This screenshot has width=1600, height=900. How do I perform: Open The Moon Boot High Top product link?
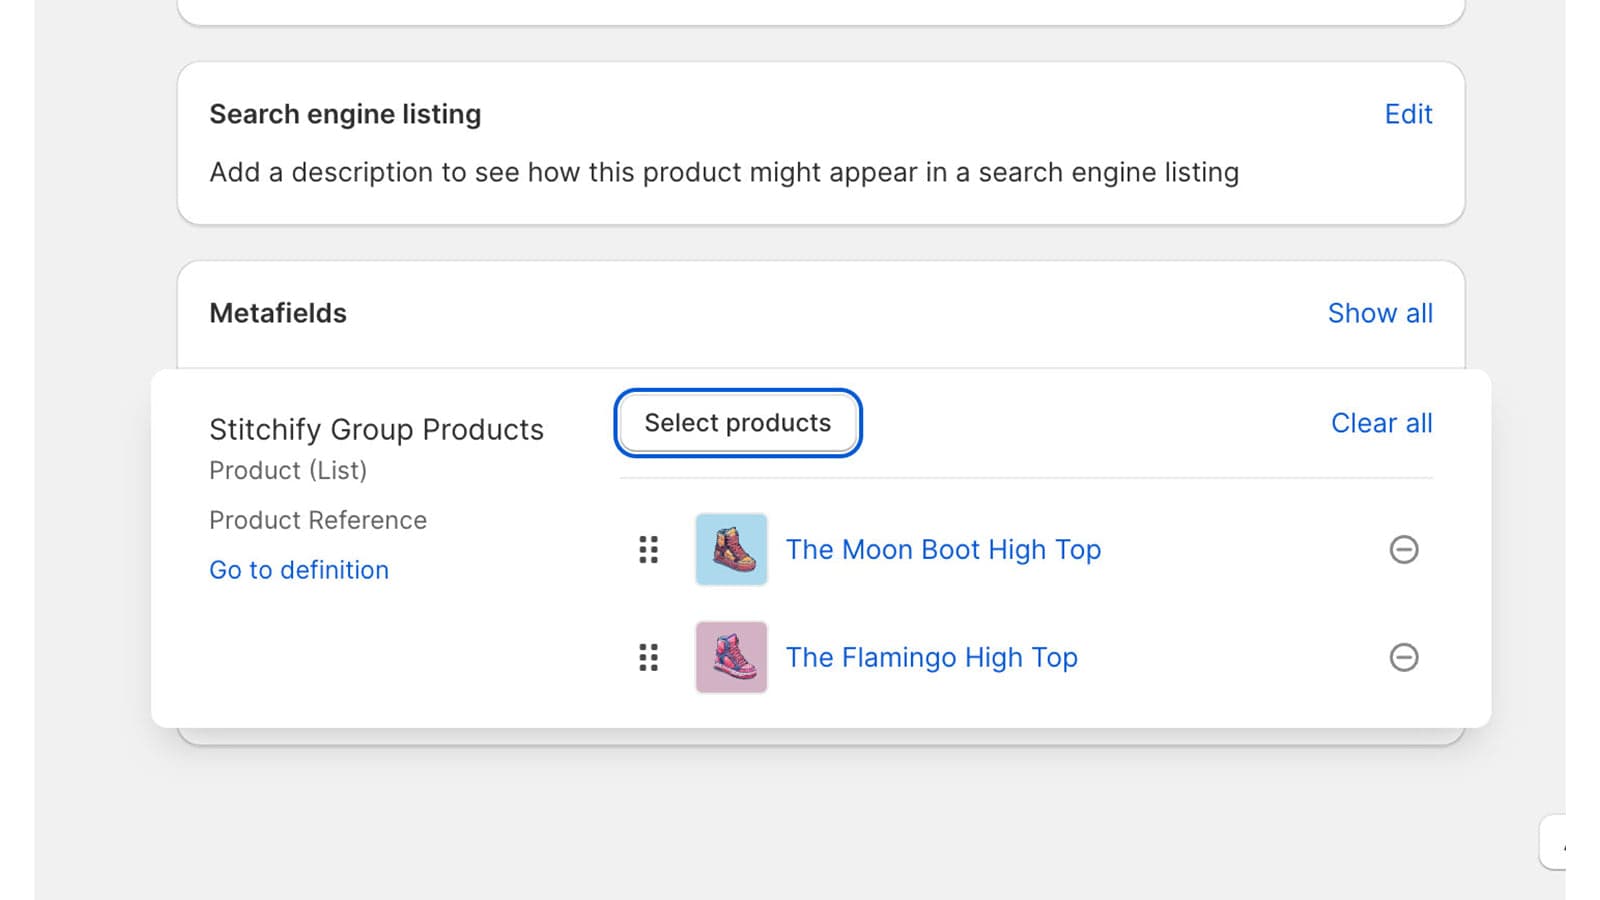(x=942, y=550)
